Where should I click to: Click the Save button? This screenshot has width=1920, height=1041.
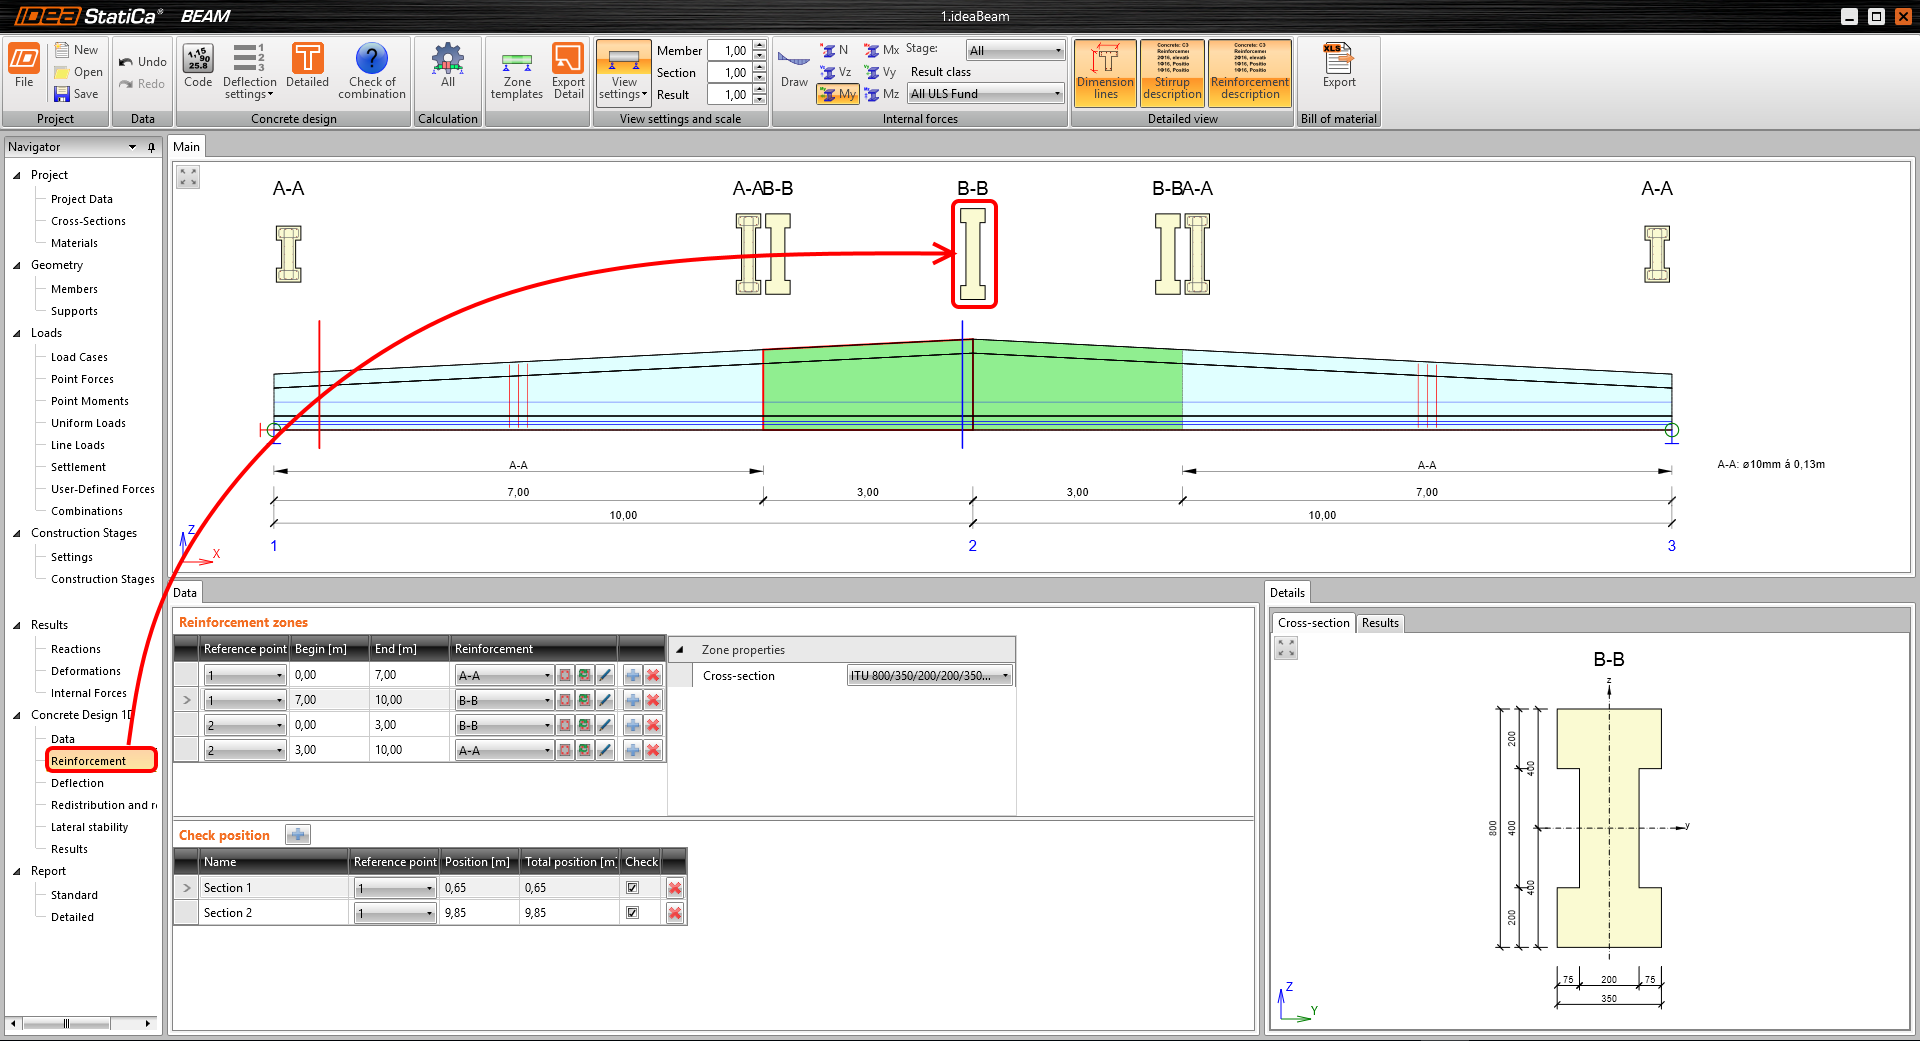point(77,94)
